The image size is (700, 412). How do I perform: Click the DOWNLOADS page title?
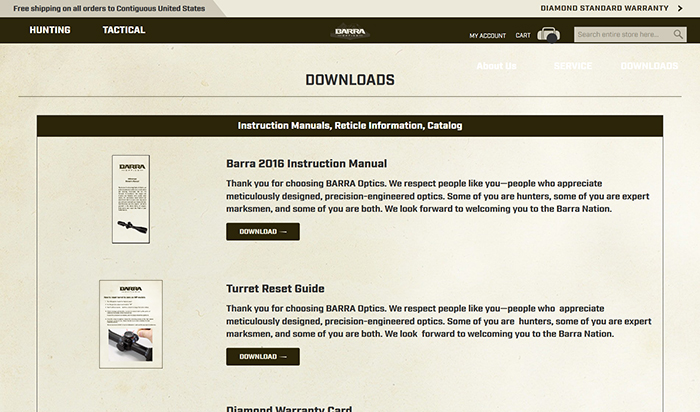tap(350, 80)
